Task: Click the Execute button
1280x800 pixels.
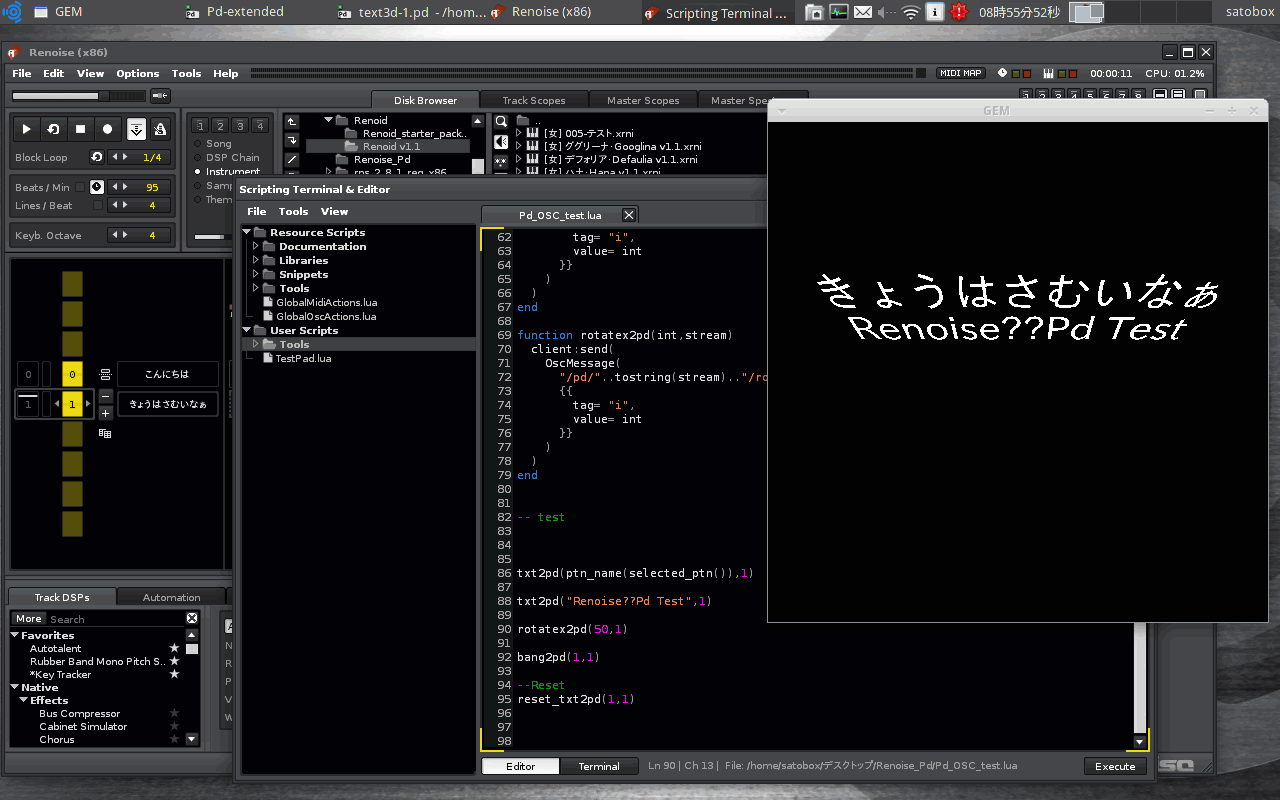Action: pyautogui.click(x=1115, y=766)
